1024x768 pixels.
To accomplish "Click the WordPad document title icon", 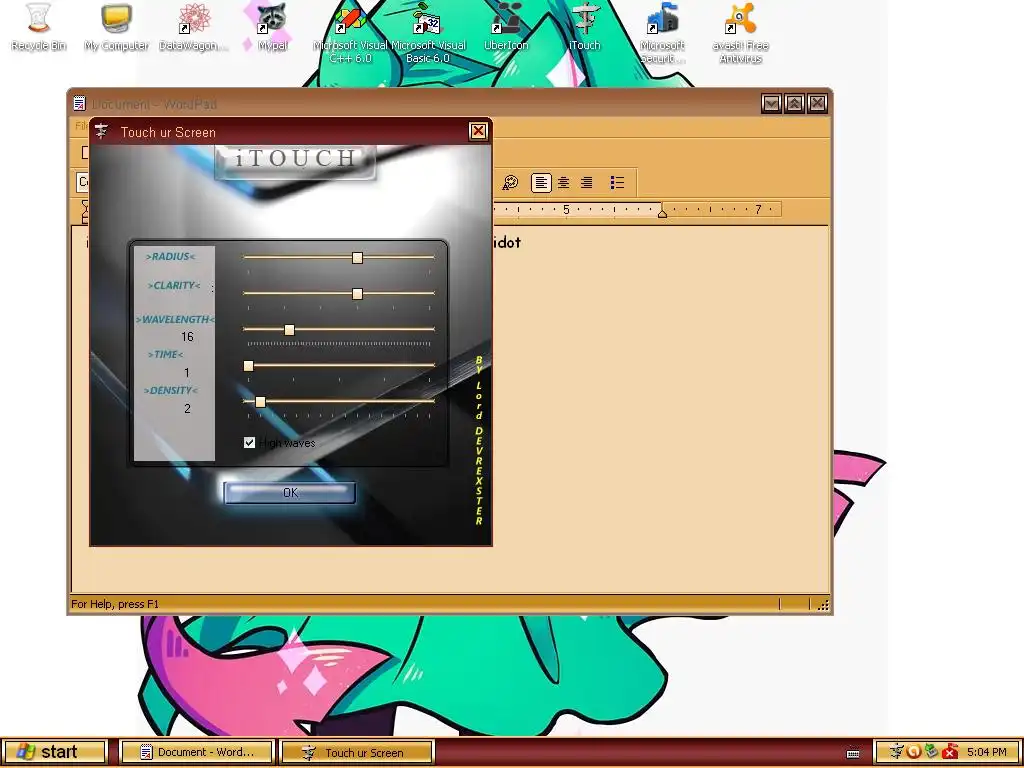I will click(x=80, y=103).
